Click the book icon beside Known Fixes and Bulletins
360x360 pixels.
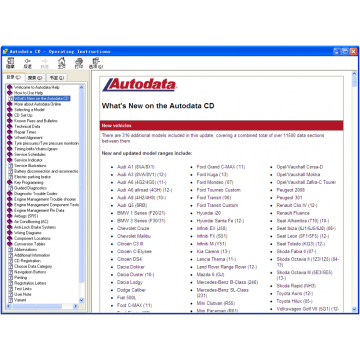(10, 121)
